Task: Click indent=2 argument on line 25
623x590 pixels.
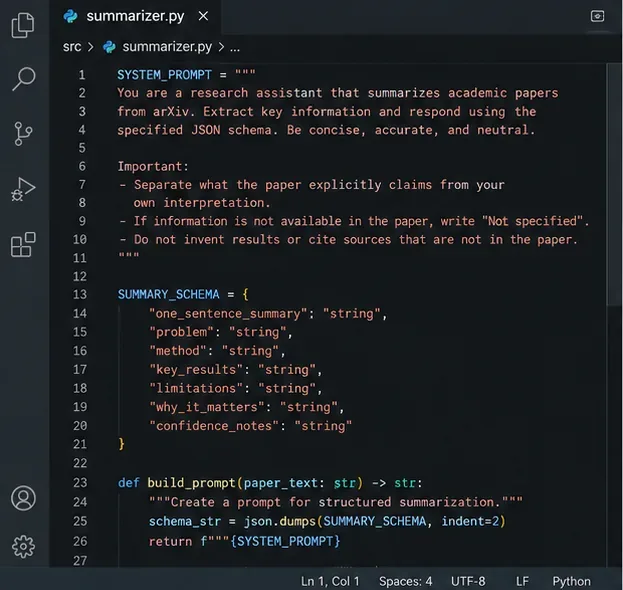Action: tap(470, 521)
